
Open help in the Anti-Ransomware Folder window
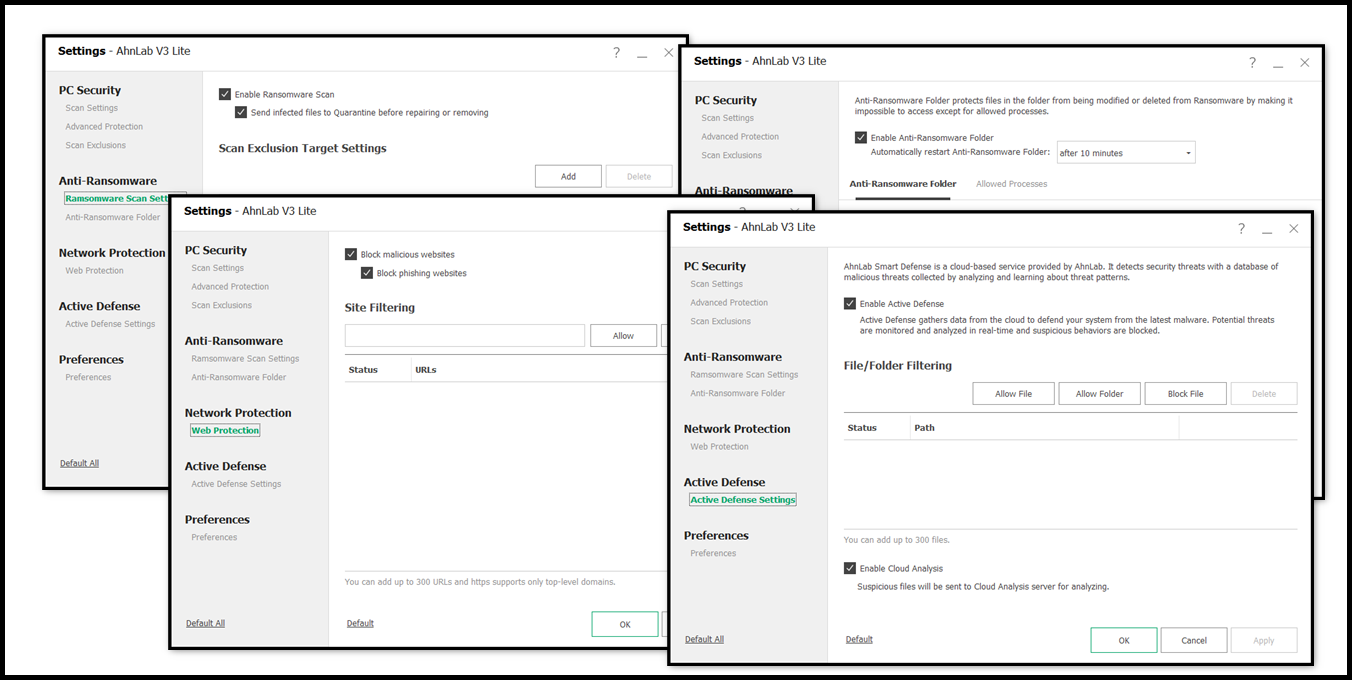click(1252, 63)
